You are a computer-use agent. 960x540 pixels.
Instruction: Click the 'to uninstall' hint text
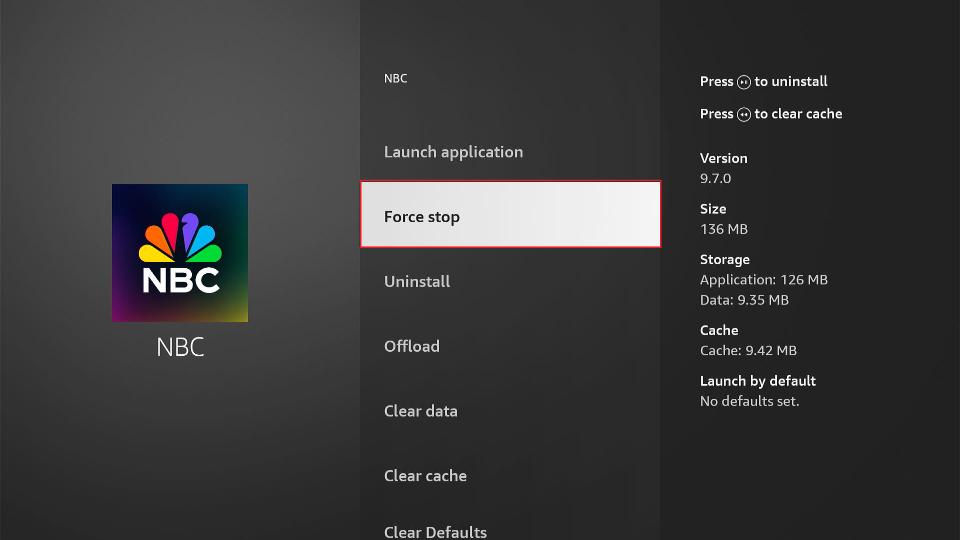(790, 81)
